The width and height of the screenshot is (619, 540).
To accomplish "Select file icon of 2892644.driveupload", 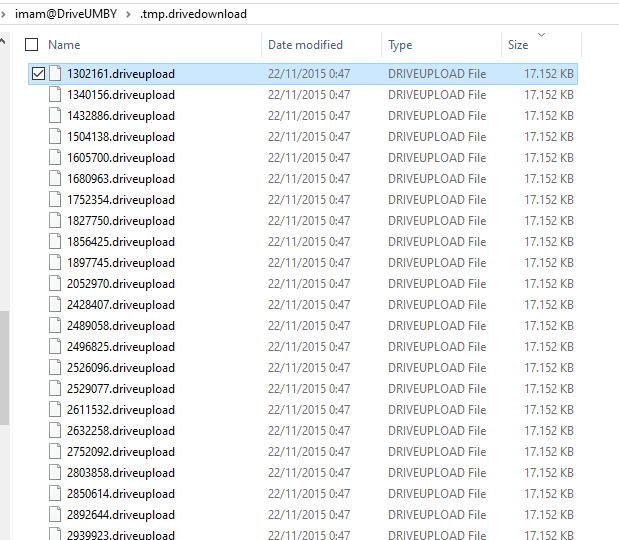I will point(55,514).
